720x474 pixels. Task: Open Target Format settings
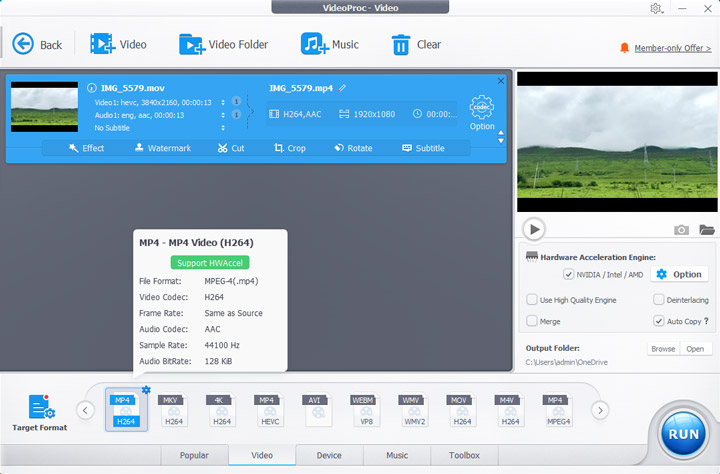pos(40,412)
